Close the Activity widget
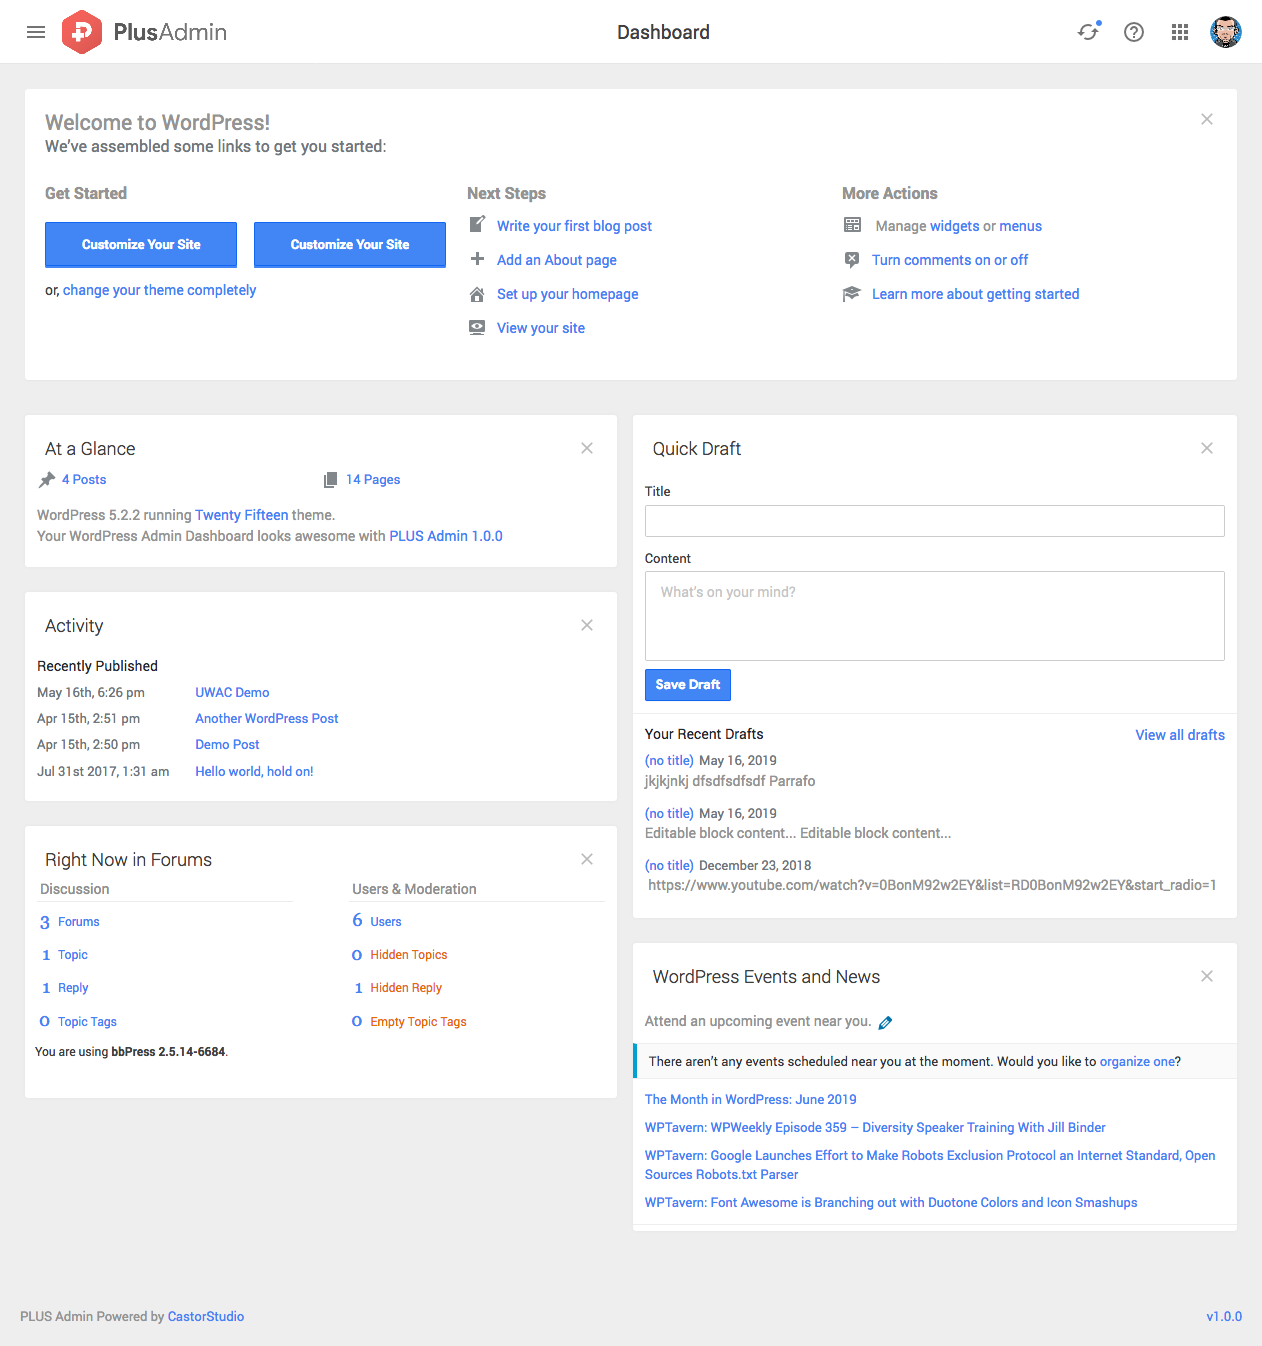The height and width of the screenshot is (1346, 1262). [x=587, y=625]
